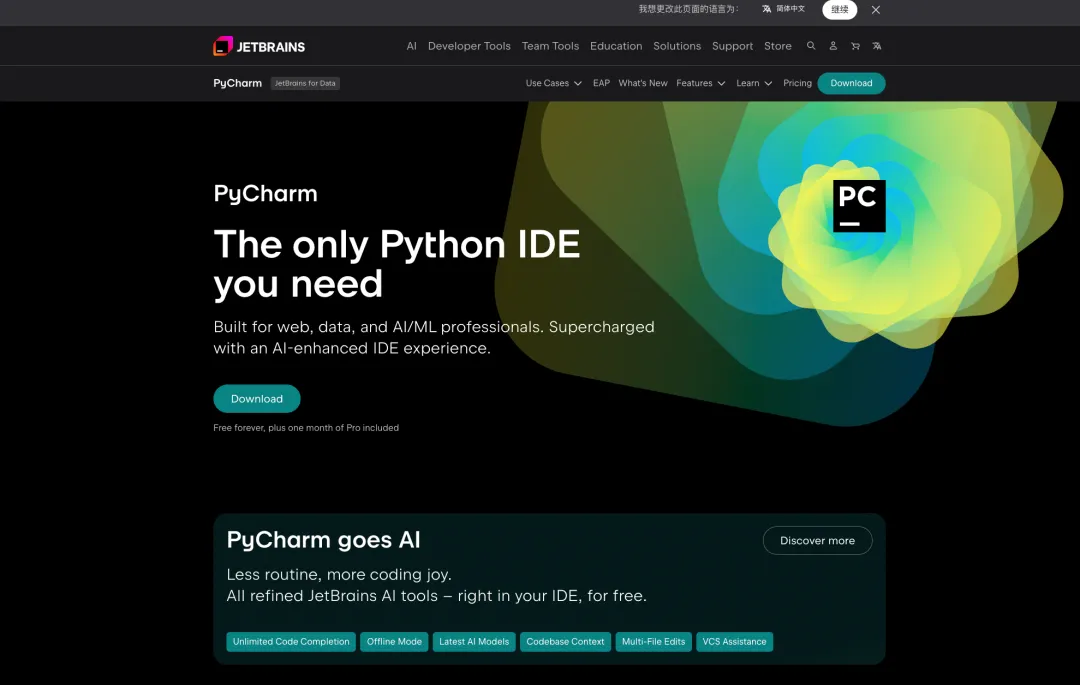Viewport: 1080px width, 685px height.
Task: Click 'The only Python IDE you need' headline
Action: [x=397, y=264]
